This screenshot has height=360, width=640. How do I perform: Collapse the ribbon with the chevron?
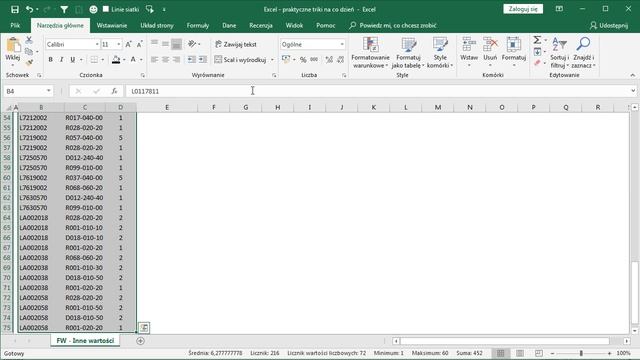tap(632, 75)
